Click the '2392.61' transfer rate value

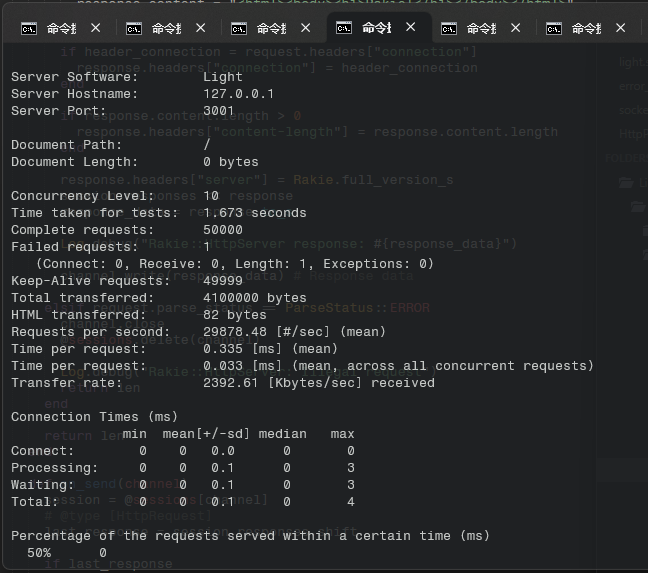pos(231,383)
